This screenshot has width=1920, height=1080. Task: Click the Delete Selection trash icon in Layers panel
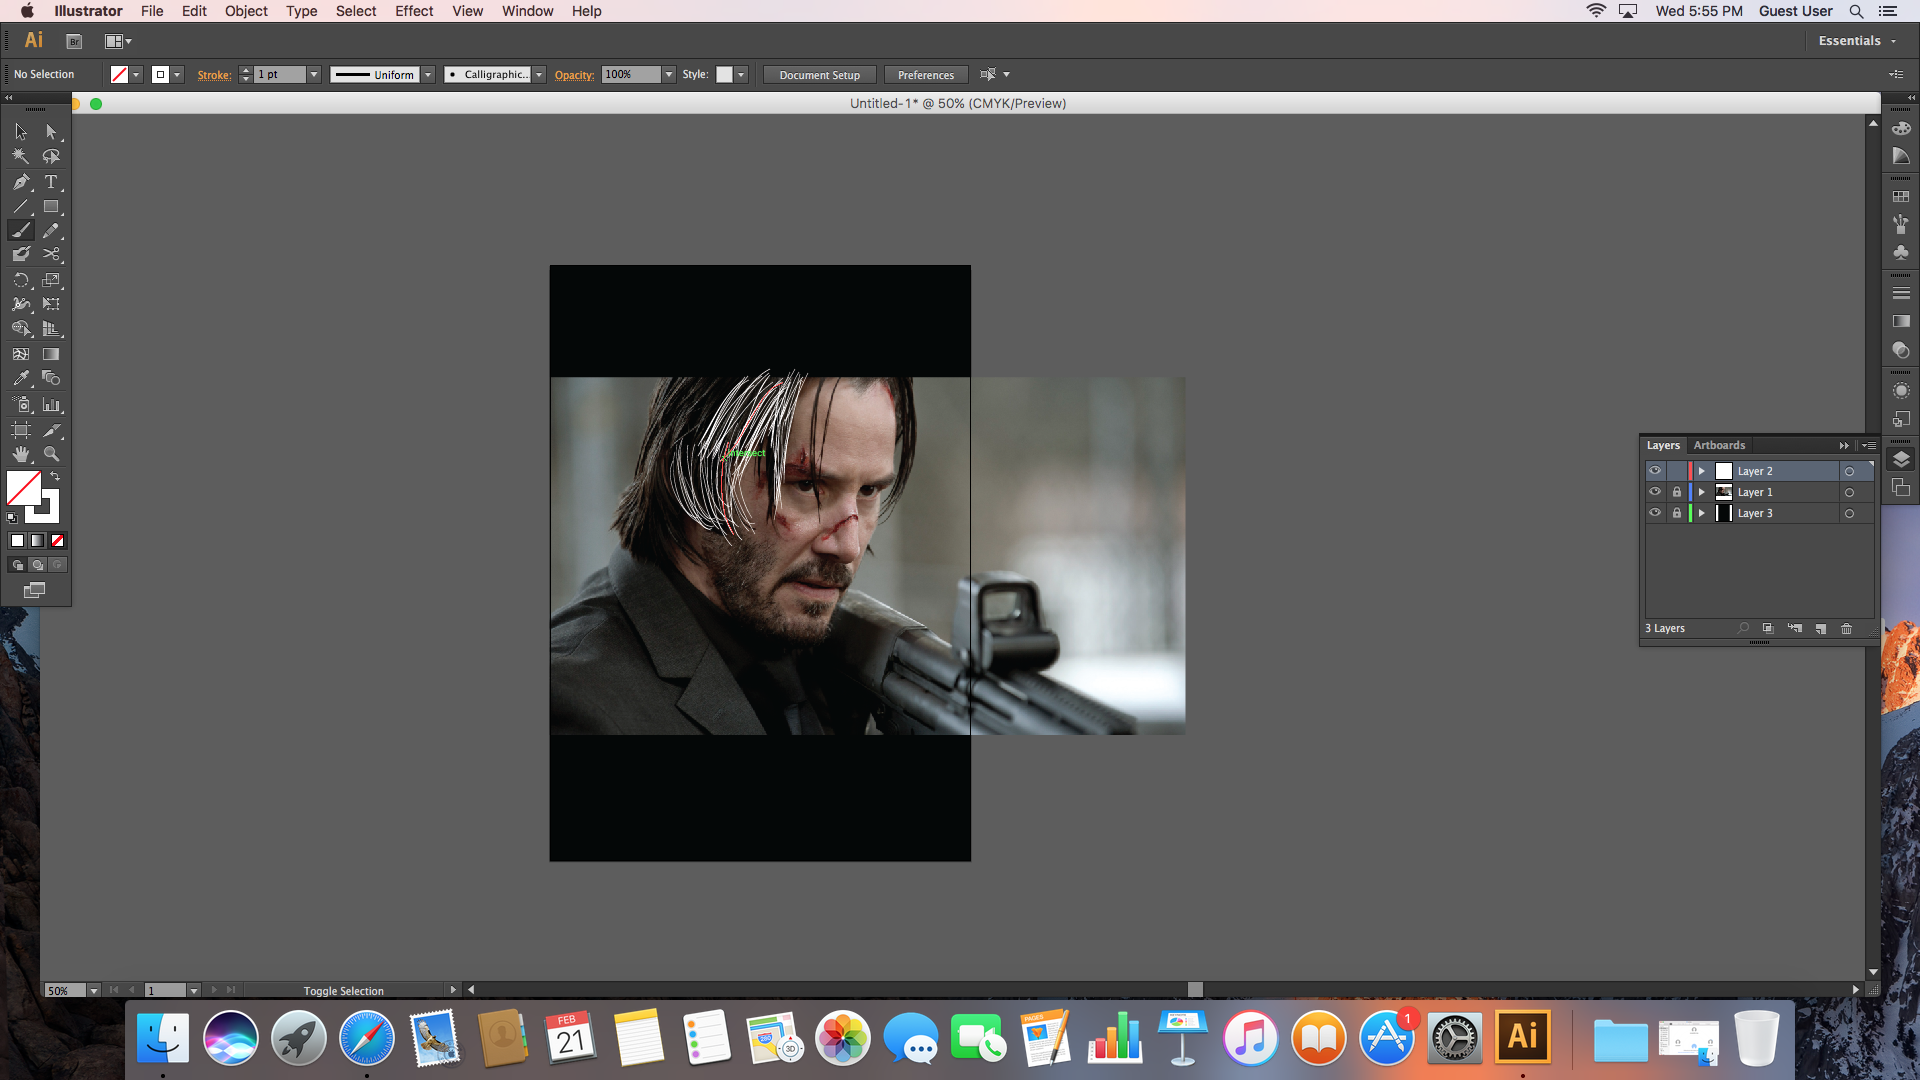coord(1846,629)
